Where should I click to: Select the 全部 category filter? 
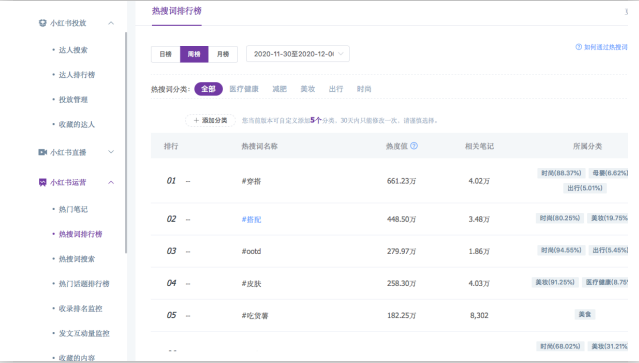pyautogui.click(x=208, y=89)
